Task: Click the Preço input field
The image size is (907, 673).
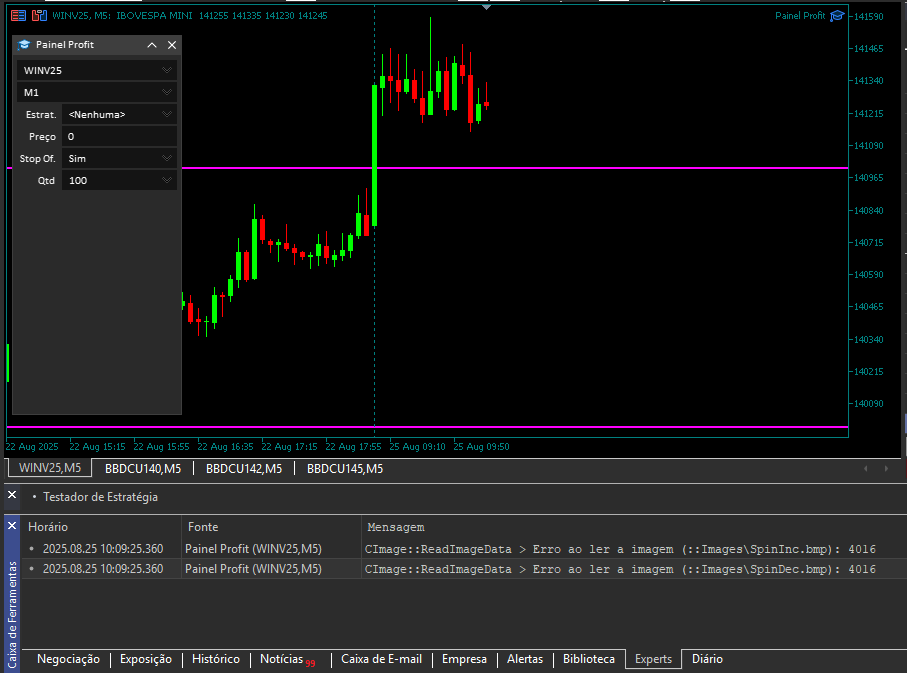Action: pyautogui.click(x=119, y=136)
